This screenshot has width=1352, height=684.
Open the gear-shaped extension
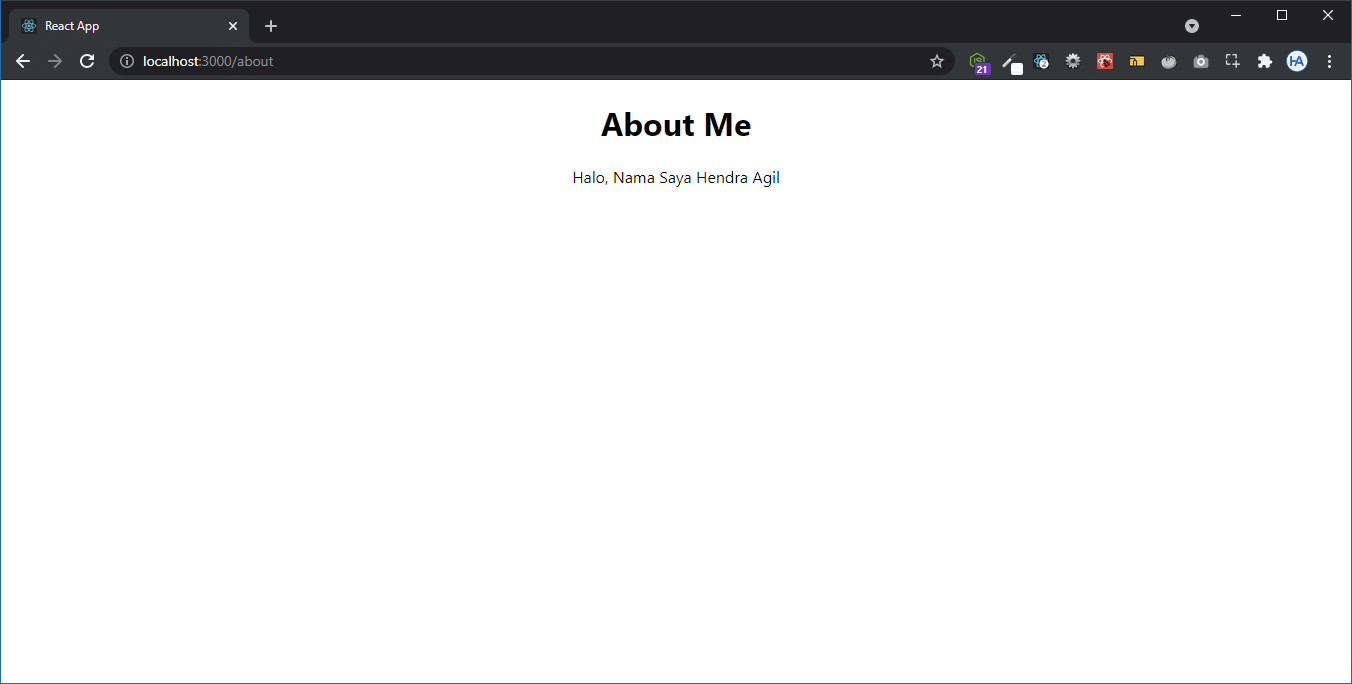[x=1072, y=61]
